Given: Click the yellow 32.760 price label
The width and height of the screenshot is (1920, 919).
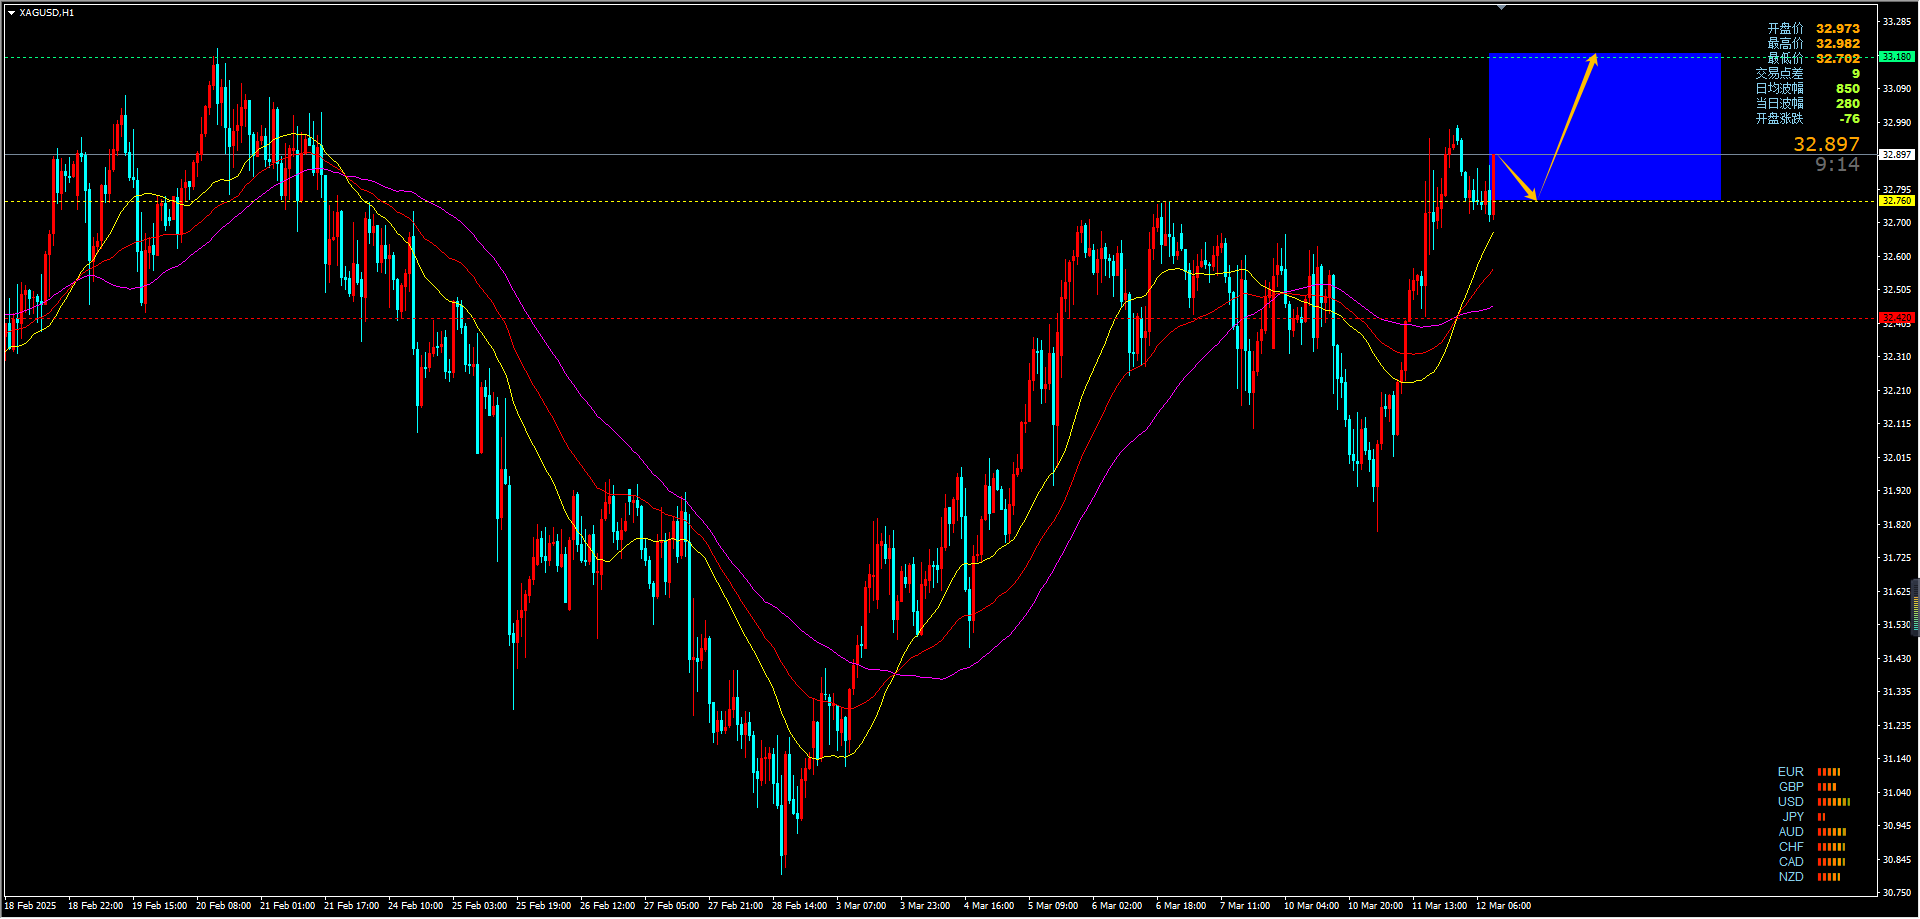Looking at the screenshot, I should (x=1896, y=201).
